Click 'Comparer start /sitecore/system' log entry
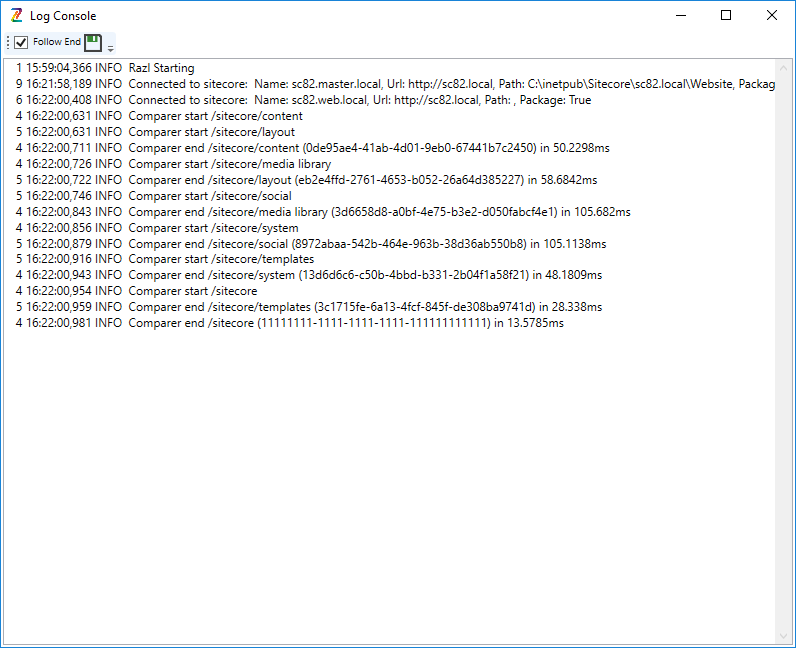This screenshot has width=796, height=648. point(157,228)
